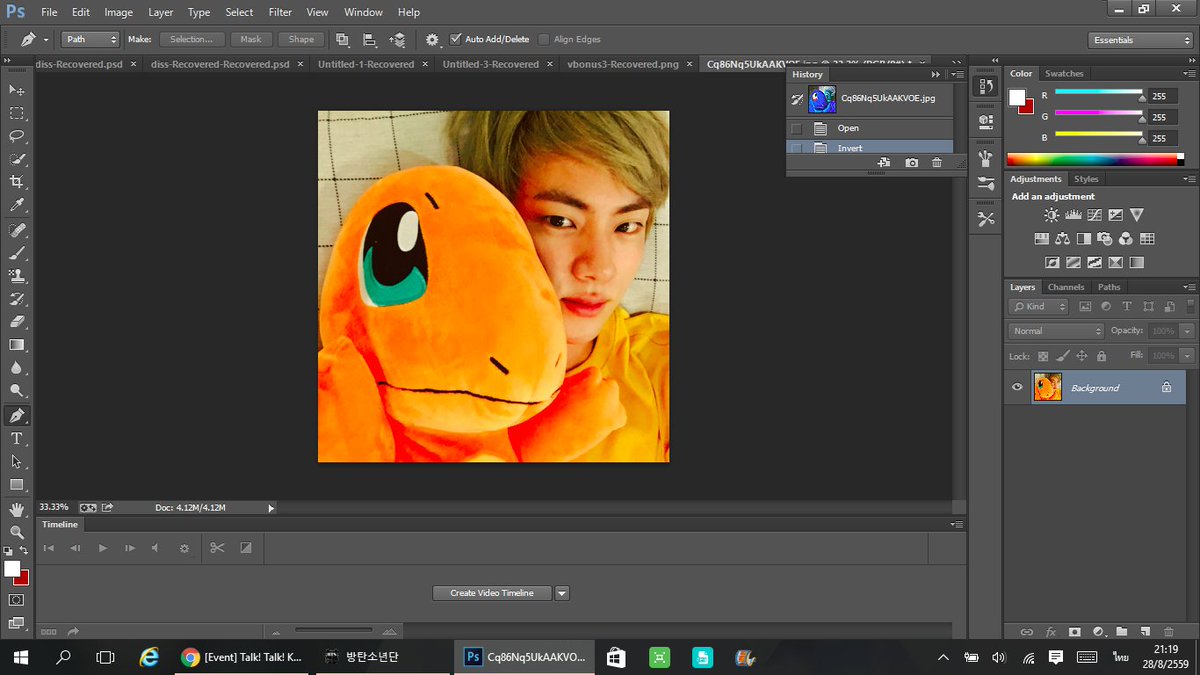This screenshot has width=1200, height=675.
Task: Add a Channel Mixer adjustment
Action: (1125, 239)
